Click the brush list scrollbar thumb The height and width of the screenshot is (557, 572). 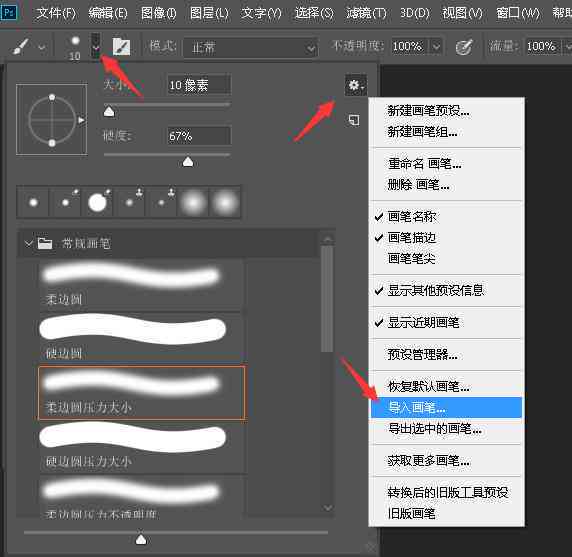click(x=327, y=299)
